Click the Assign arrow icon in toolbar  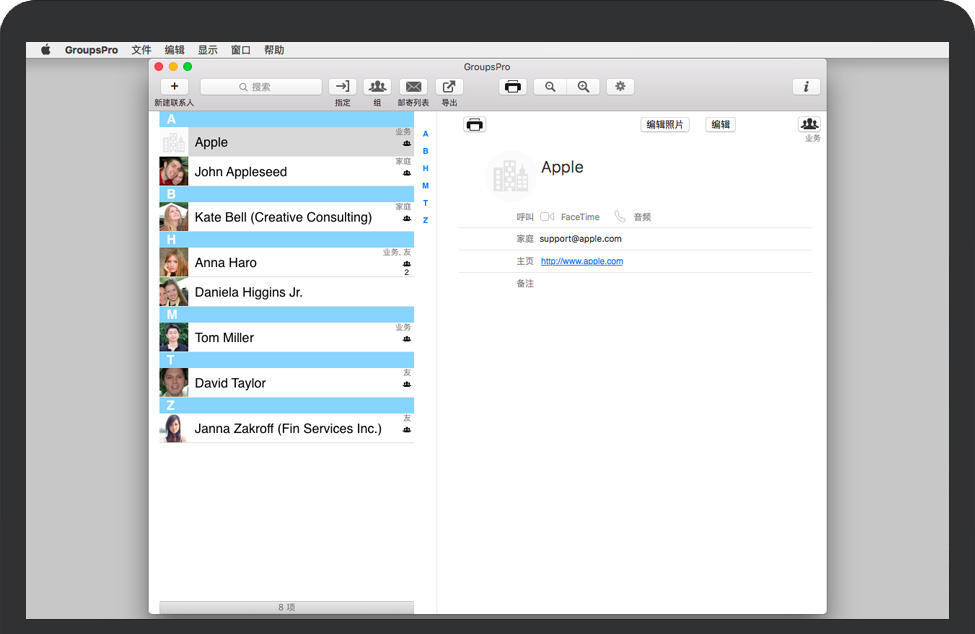342,87
